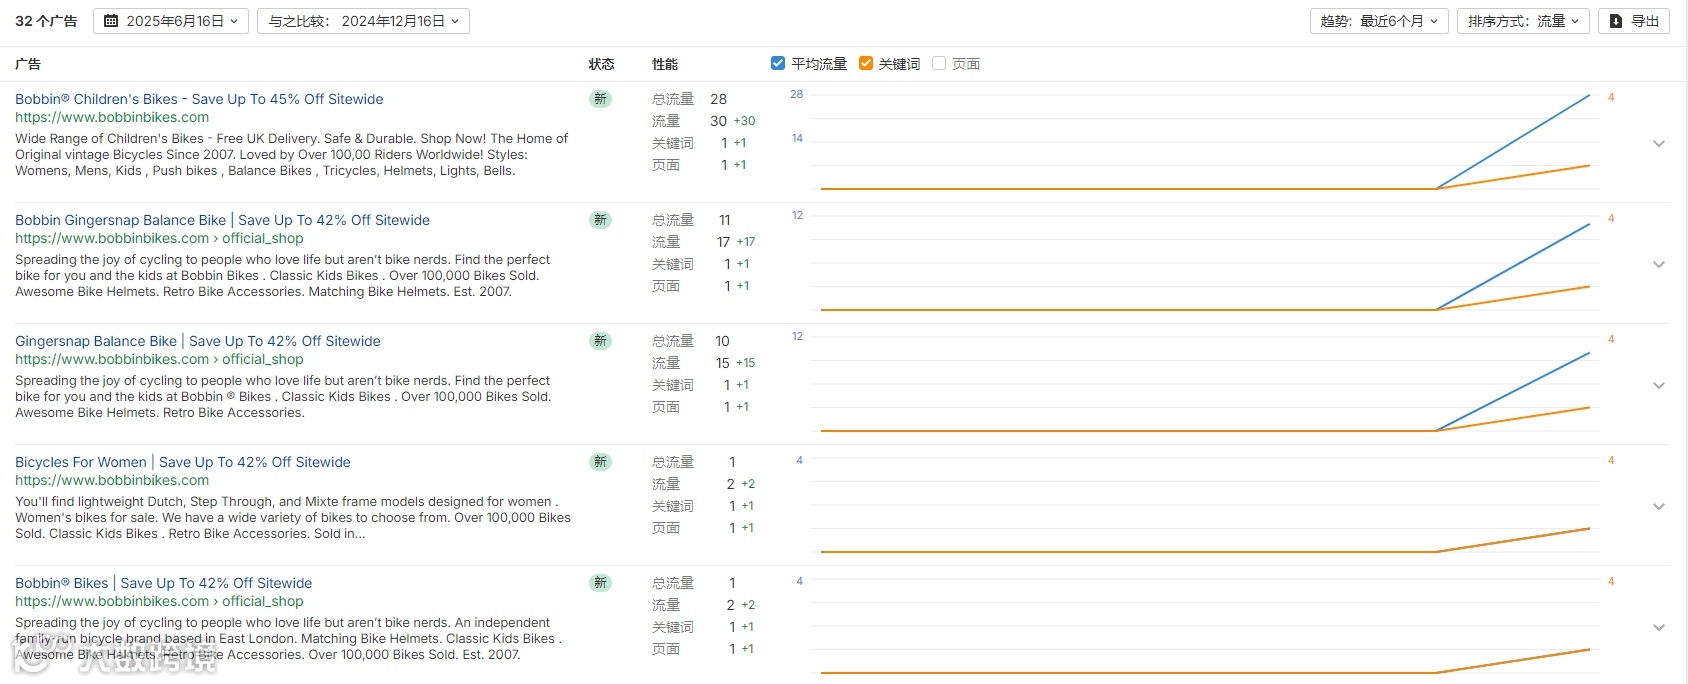The image size is (1688, 684).
Task: Click the 32 个广告 count label
Action: point(46,21)
